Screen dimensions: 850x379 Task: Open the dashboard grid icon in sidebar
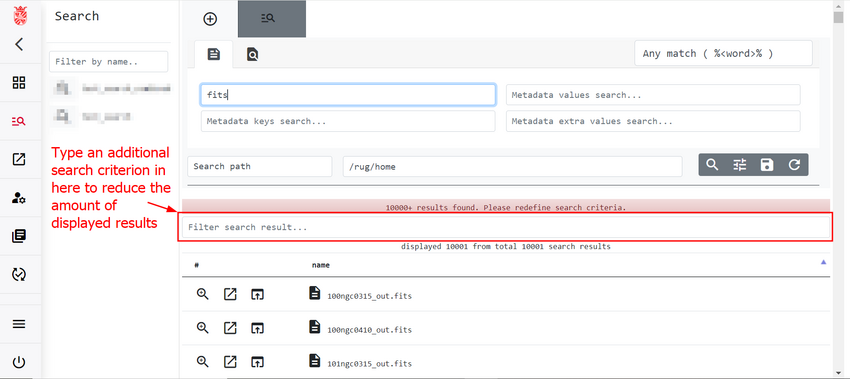pyautogui.click(x=19, y=82)
